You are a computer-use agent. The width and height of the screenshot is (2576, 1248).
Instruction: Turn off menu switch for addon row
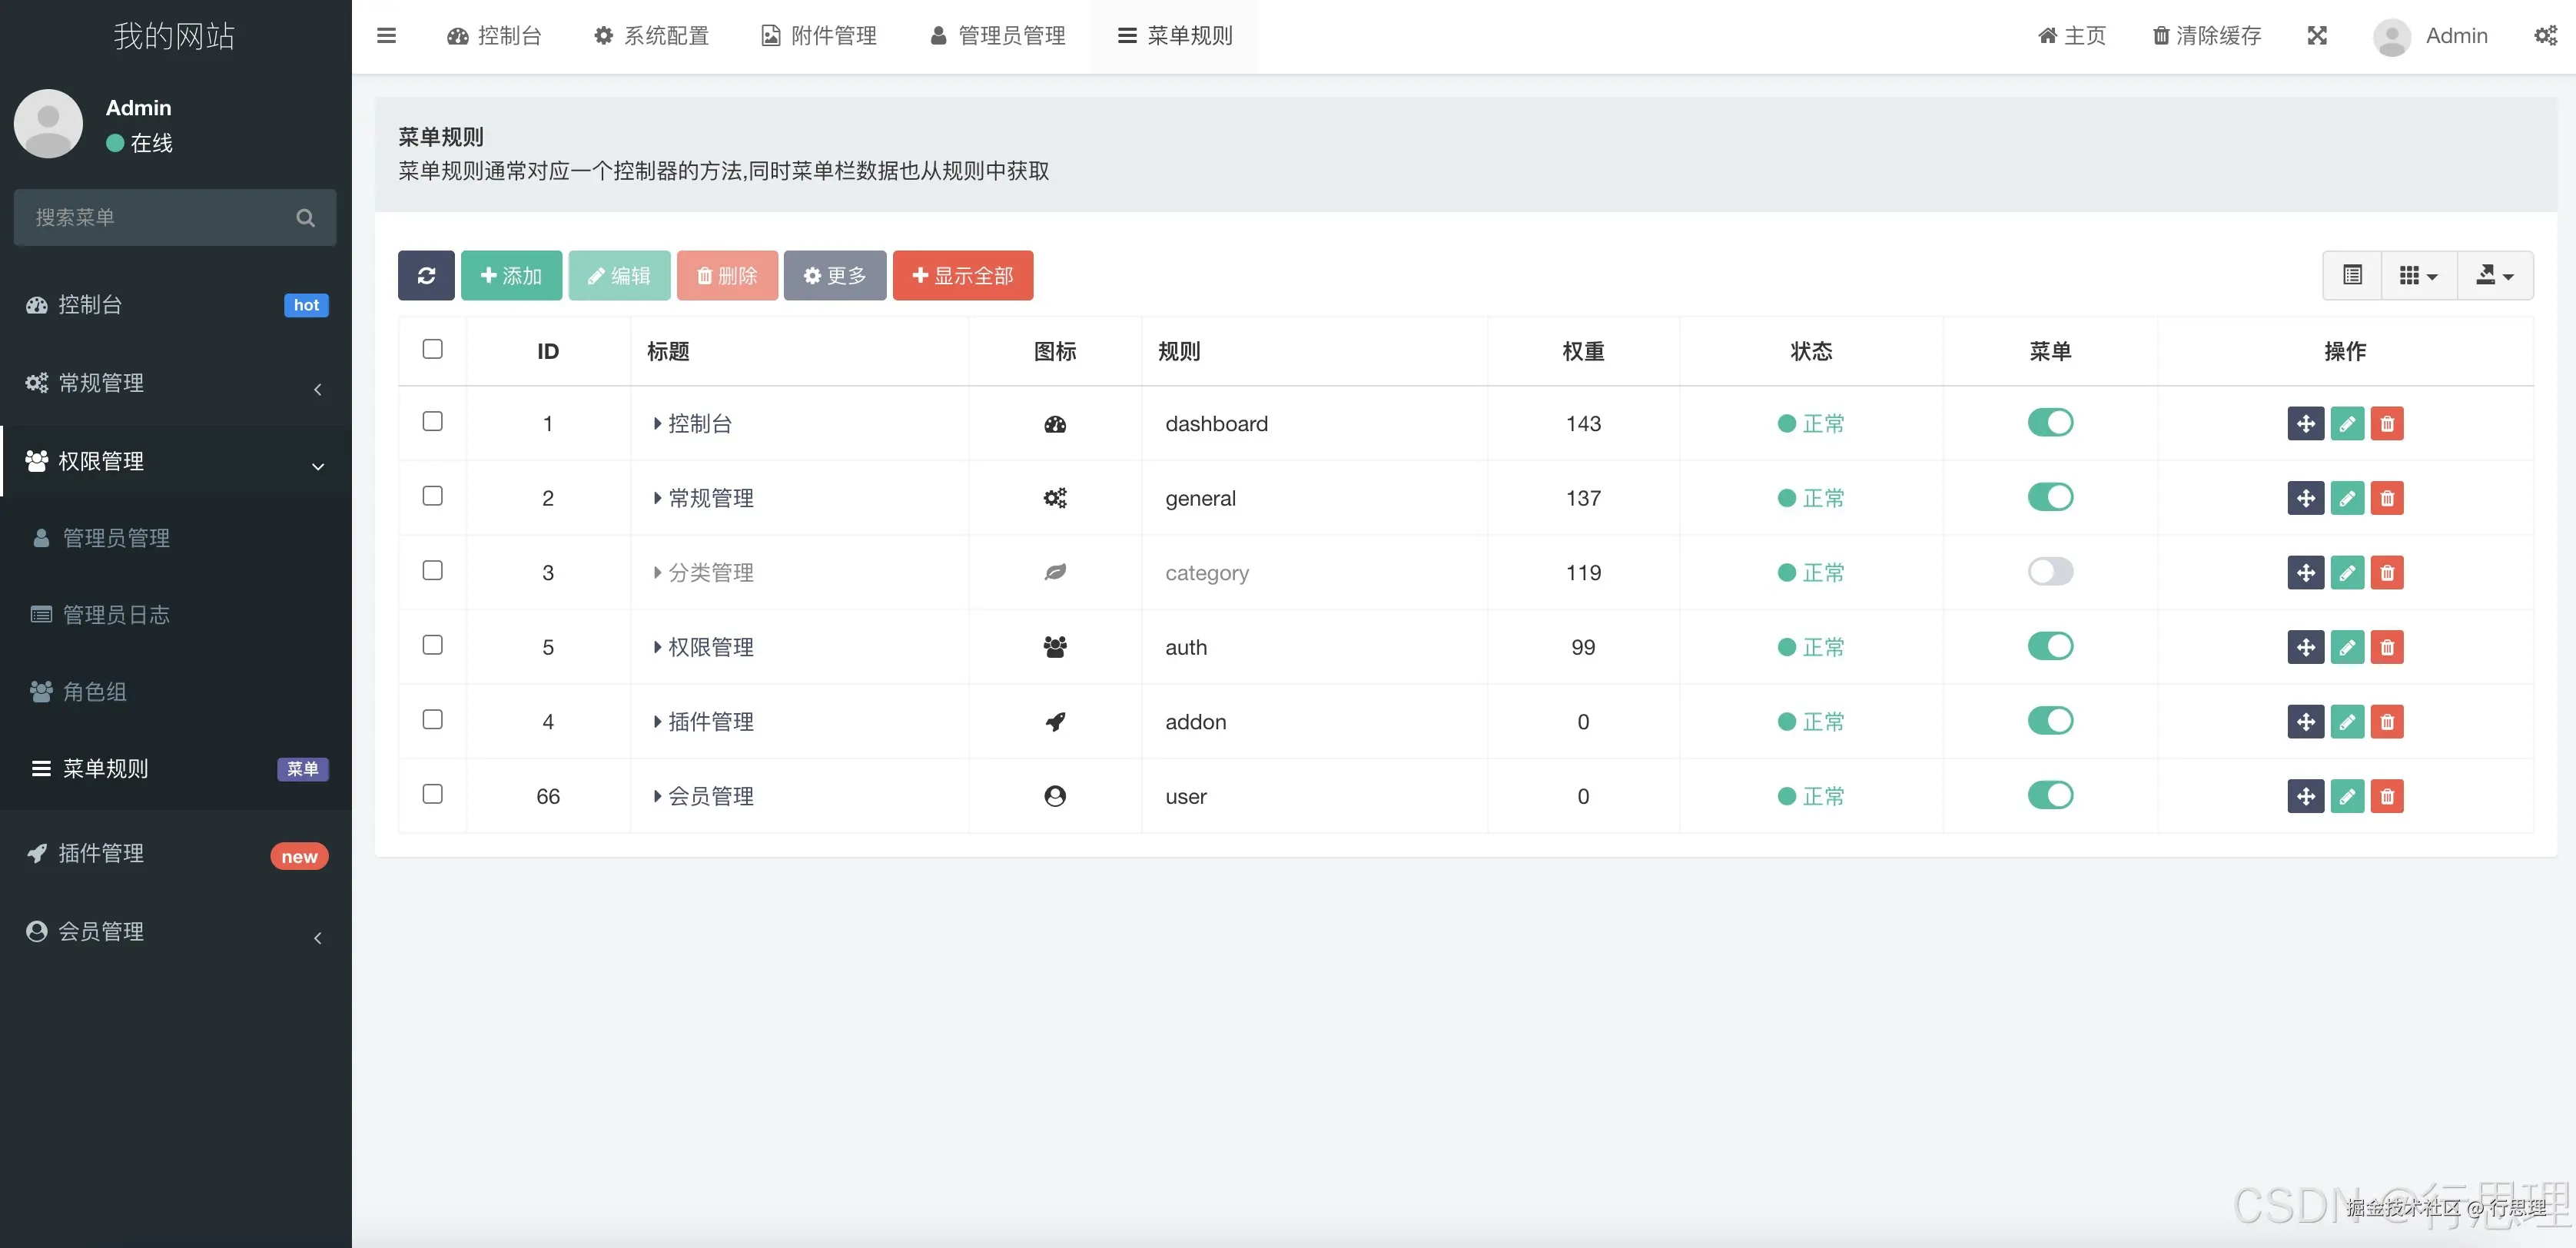[x=2050, y=721]
